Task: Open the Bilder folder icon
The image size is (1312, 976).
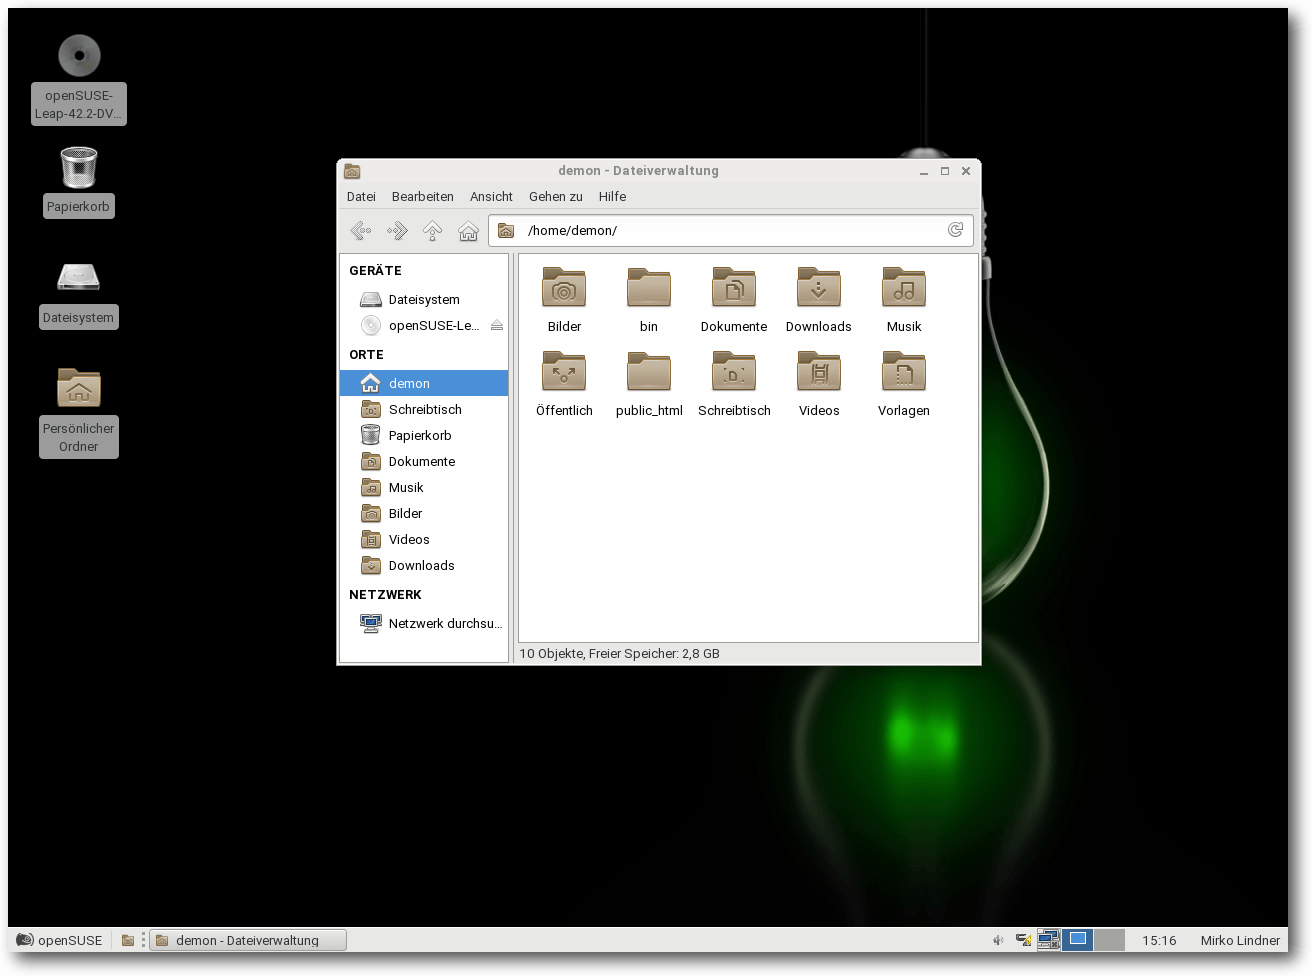Action: pos(564,289)
